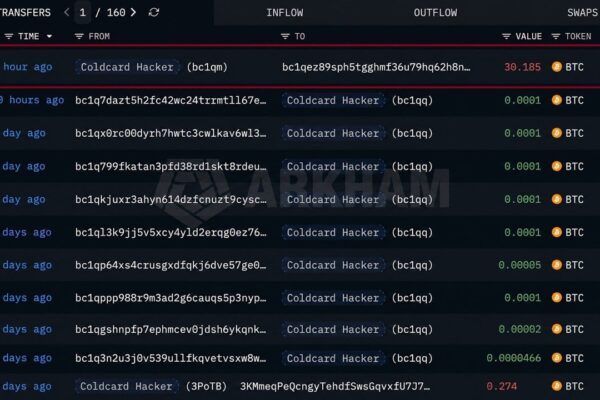This screenshot has height=400, width=600.
Task: Go to the previous transfers page
Action: tap(67, 12)
